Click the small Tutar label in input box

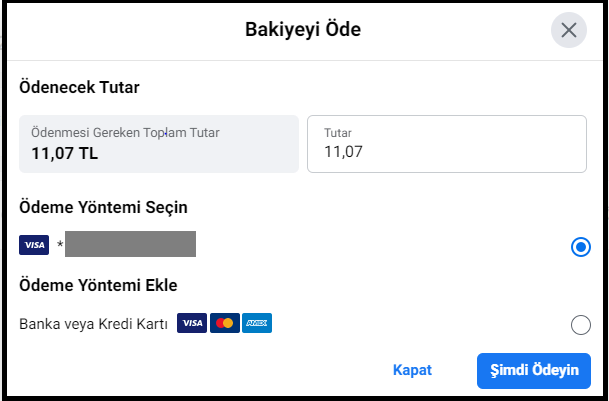pyautogui.click(x=338, y=132)
